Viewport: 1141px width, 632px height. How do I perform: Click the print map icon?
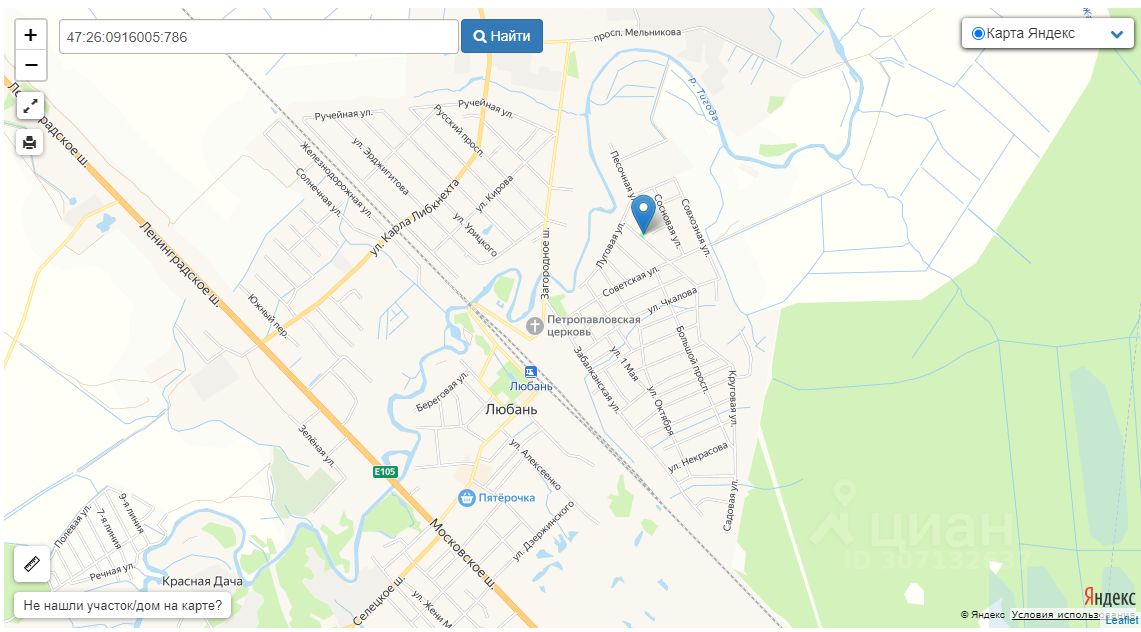point(30,142)
